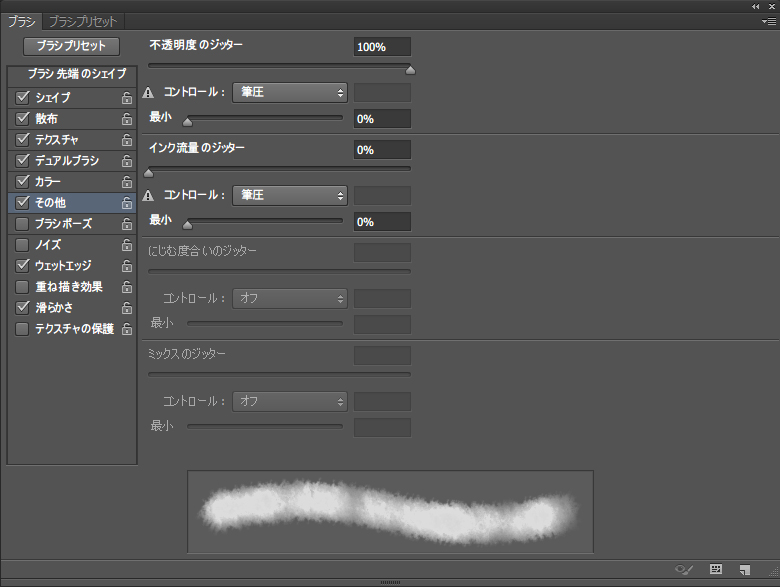The width and height of the screenshot is (780, 587).
Task: Enable the 重ね描き効果 checkbox
Action: [x=22, y=287]
